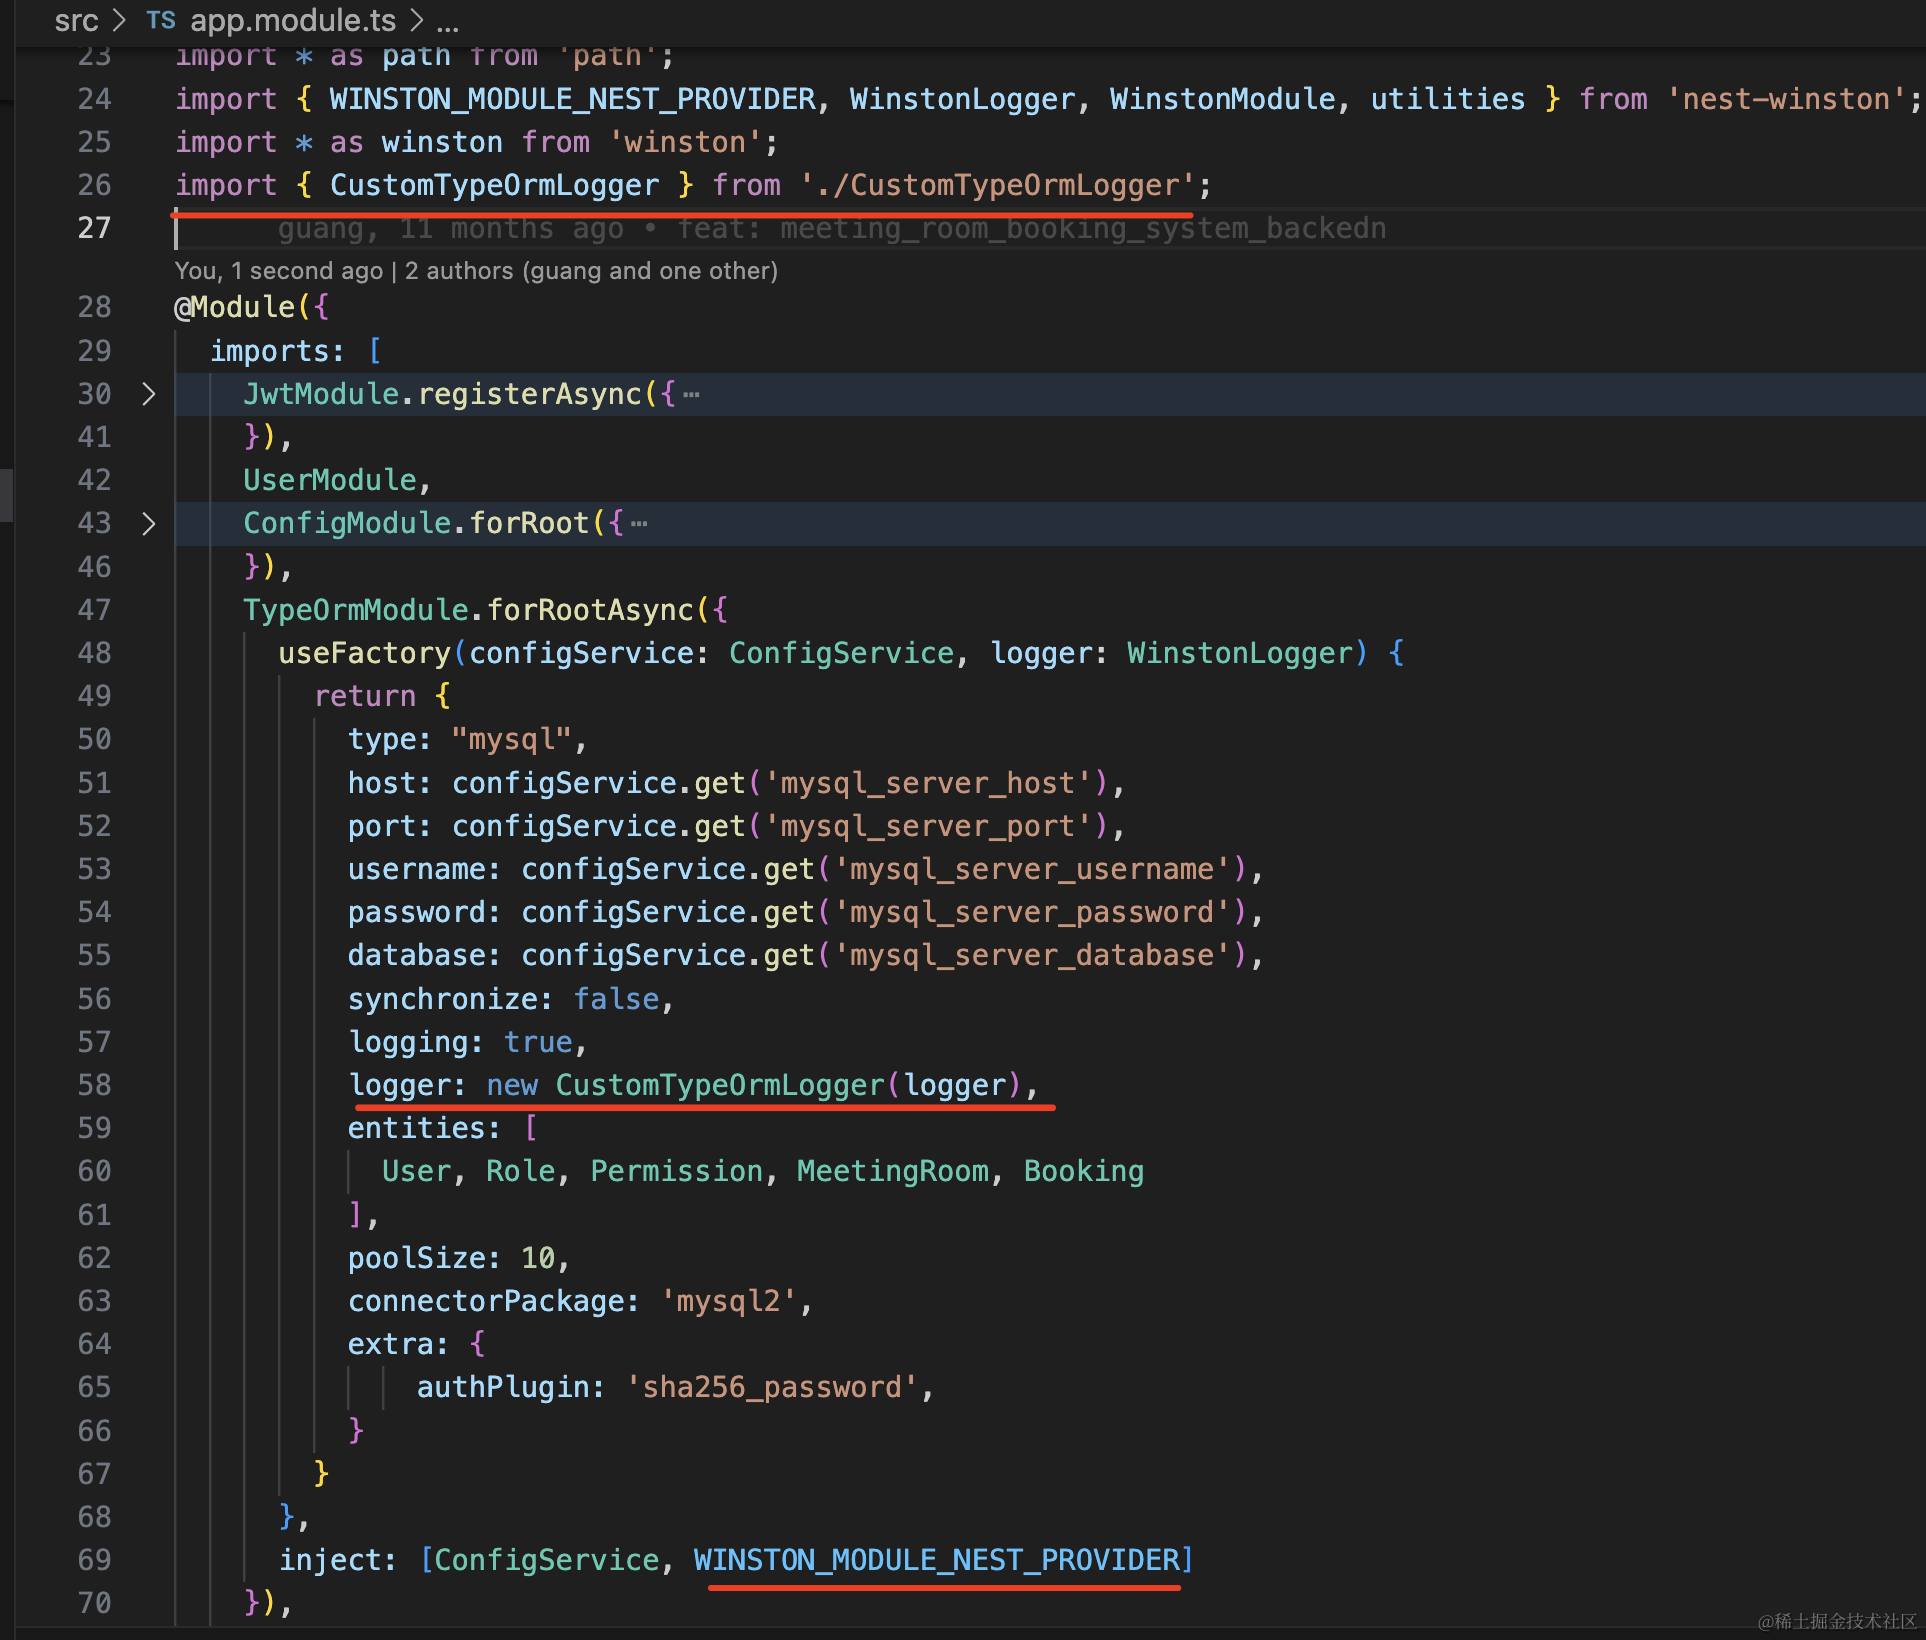
Task: Expand folded ConfigModule.forRoot block arrow
Action: click(x=148, y=524)
